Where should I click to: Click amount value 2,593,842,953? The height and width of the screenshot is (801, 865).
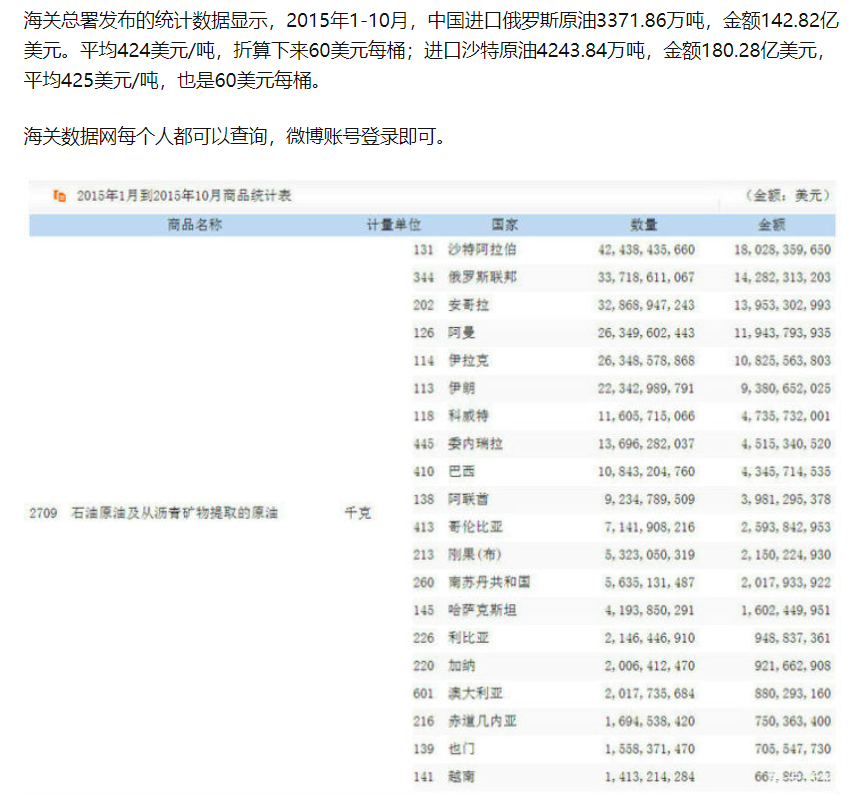tap(786, 527)
